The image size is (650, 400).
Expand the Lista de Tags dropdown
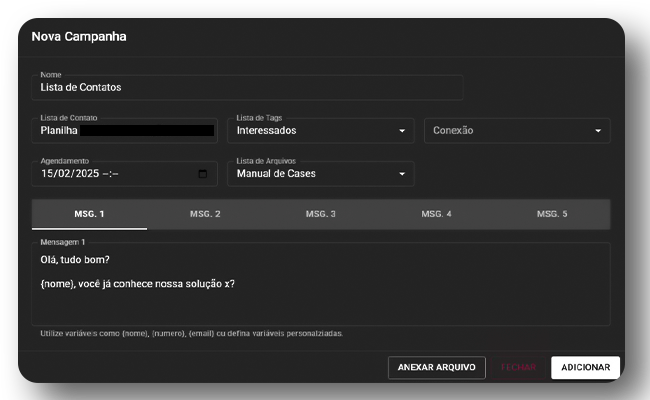tap(401, 131)
